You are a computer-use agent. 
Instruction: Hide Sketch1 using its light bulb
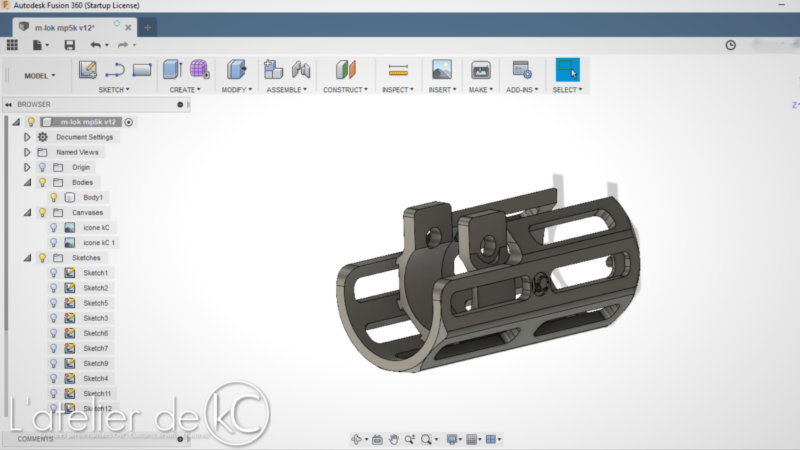(x=54, y=272)
